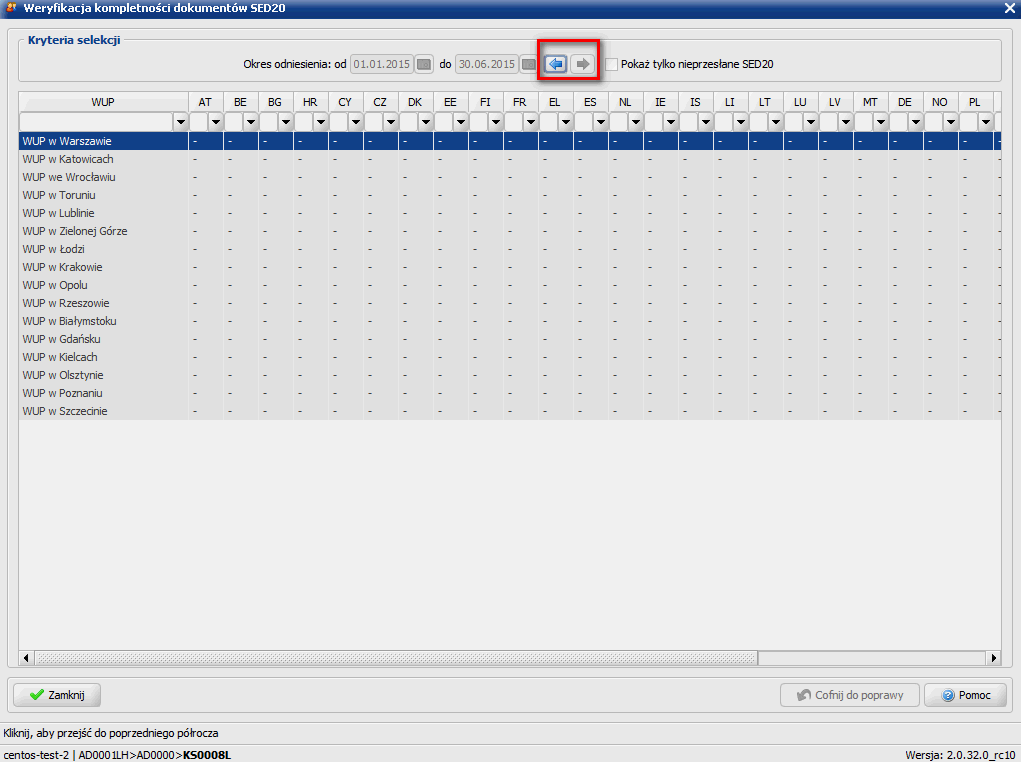Sort by the WUP column header
Image resolution: width=1021 pixels, height=762 pixels.
pyautogui.click(x=103, y=102)
